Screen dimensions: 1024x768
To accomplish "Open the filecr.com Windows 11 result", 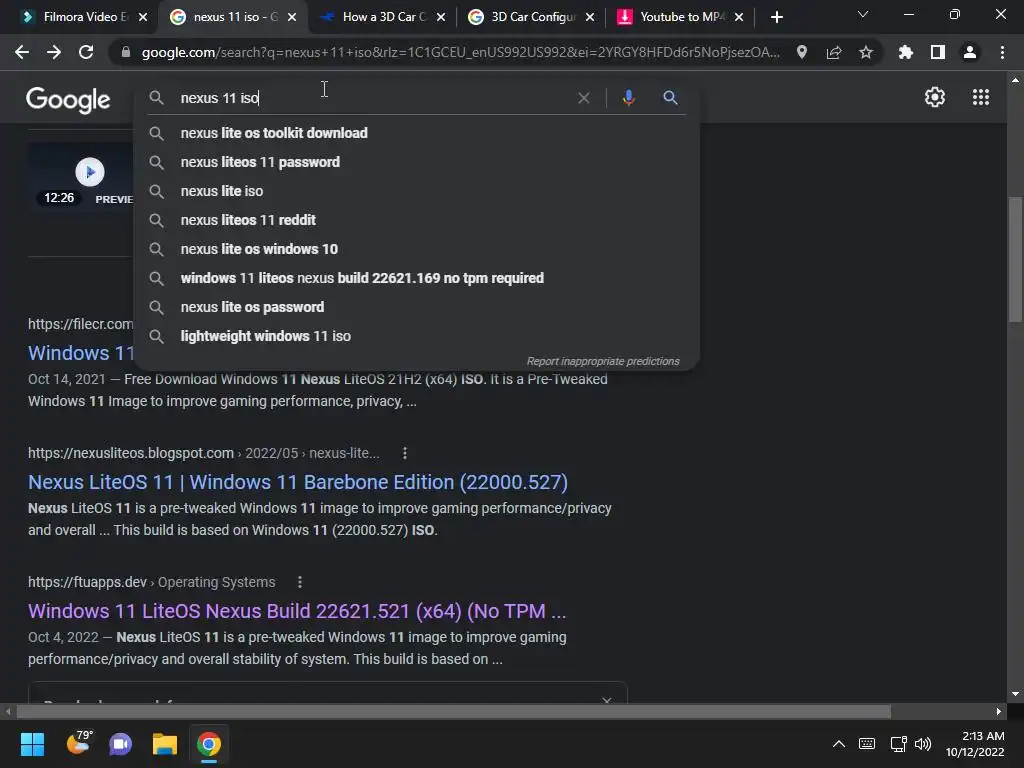I will (x=81, y=353).
